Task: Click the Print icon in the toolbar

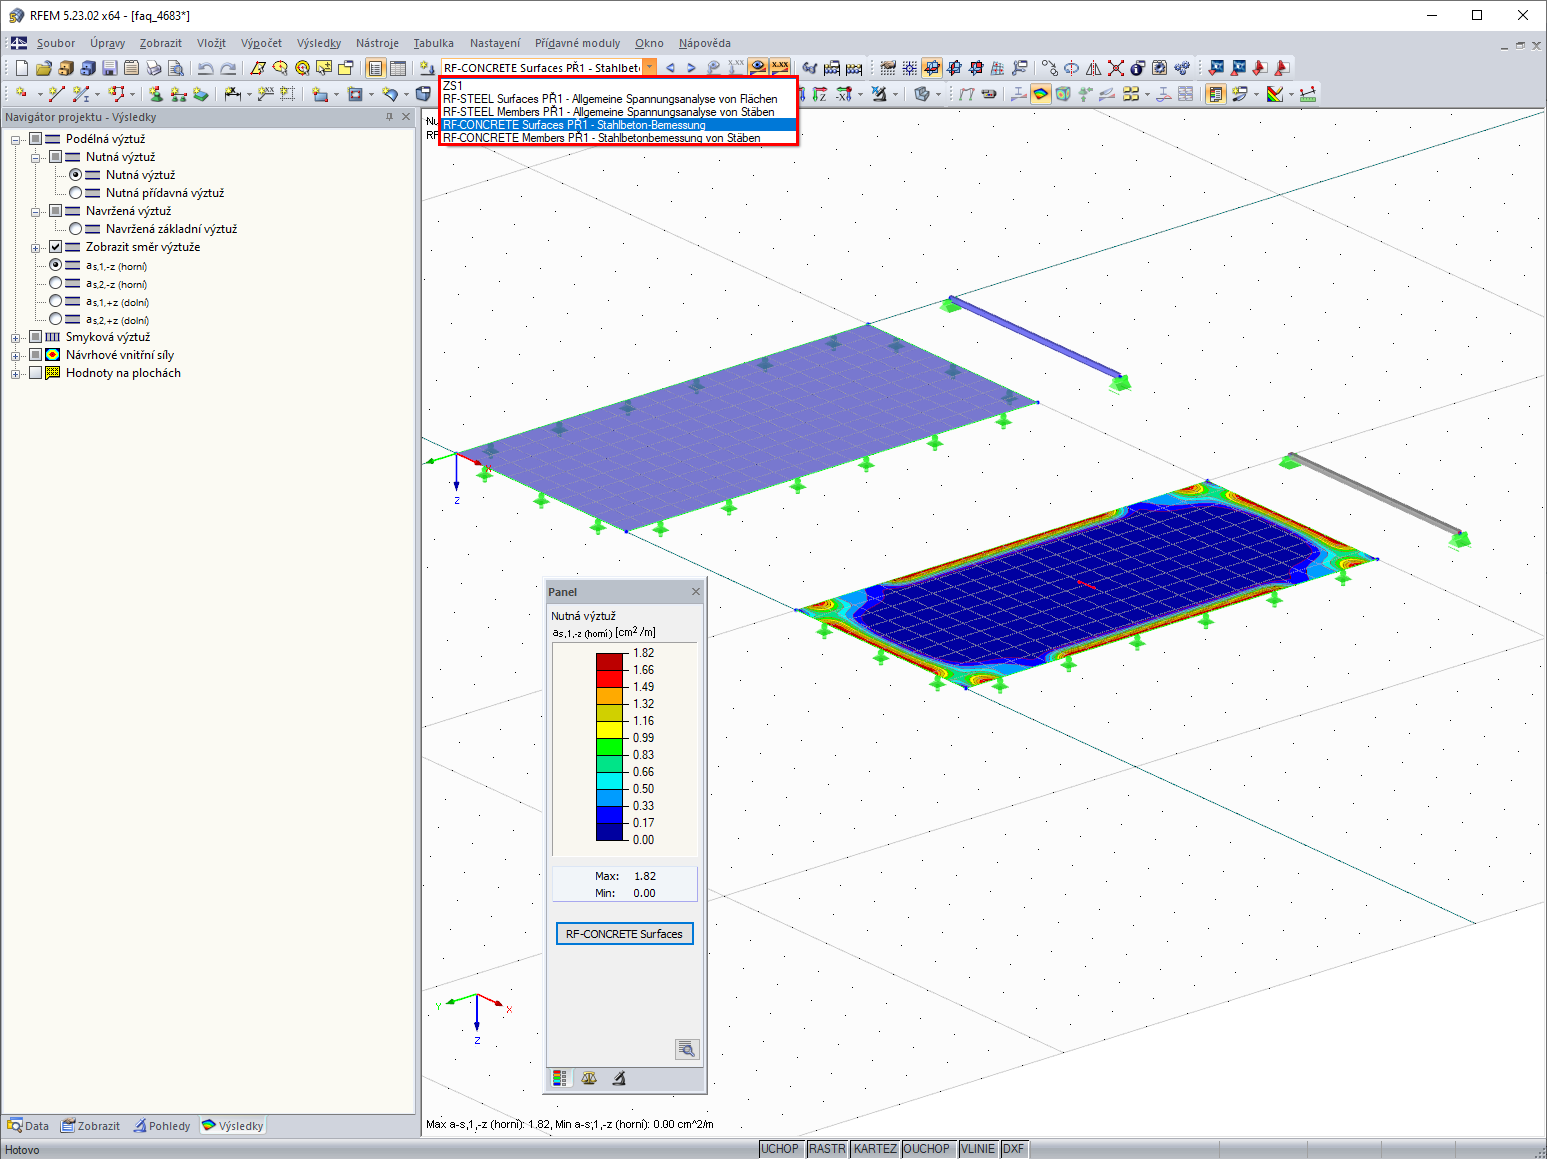Action: click(x=154, y=68)
